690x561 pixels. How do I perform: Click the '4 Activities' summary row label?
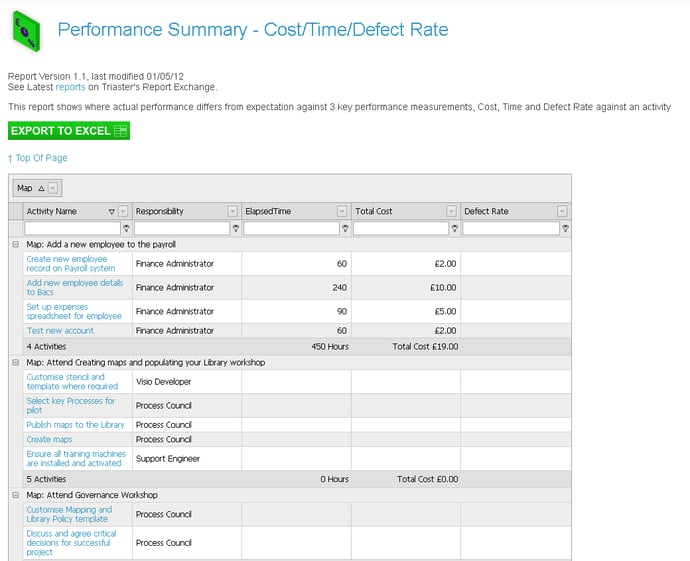[46, 347]
